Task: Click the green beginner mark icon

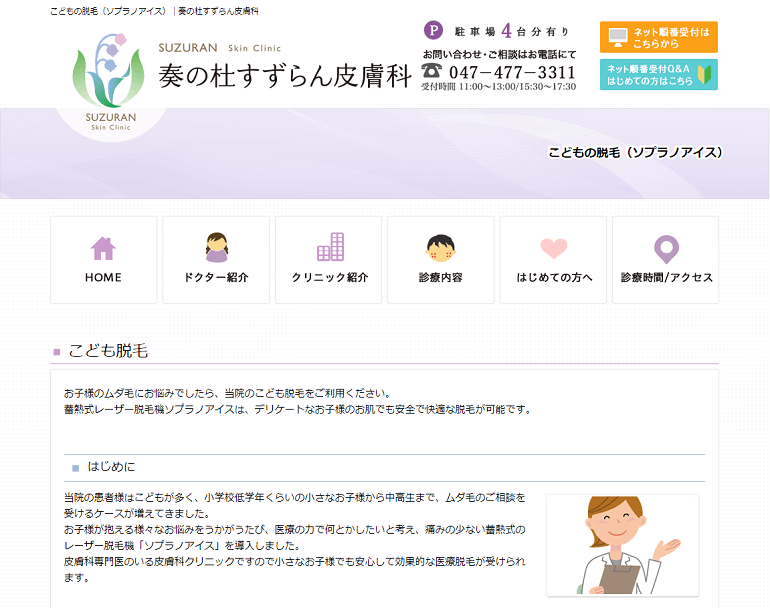Action: 704,75
